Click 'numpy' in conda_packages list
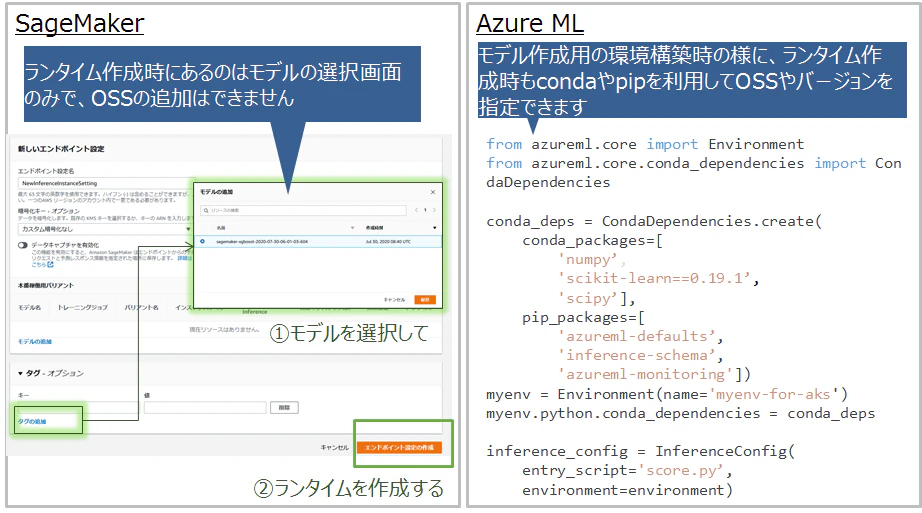The height and width of the screenshot is (513, 922). pyautogui.click(x=587, y=259)
